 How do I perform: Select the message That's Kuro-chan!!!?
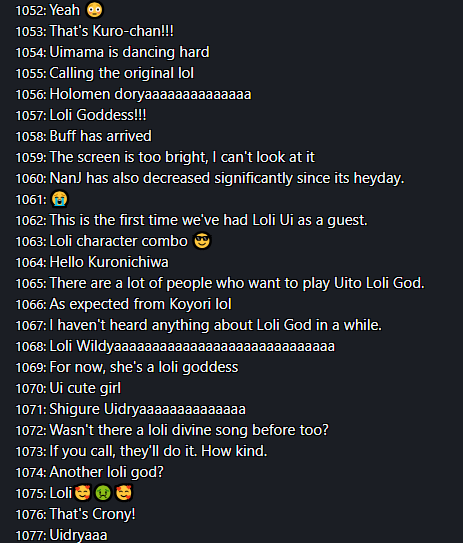[112, 31]
